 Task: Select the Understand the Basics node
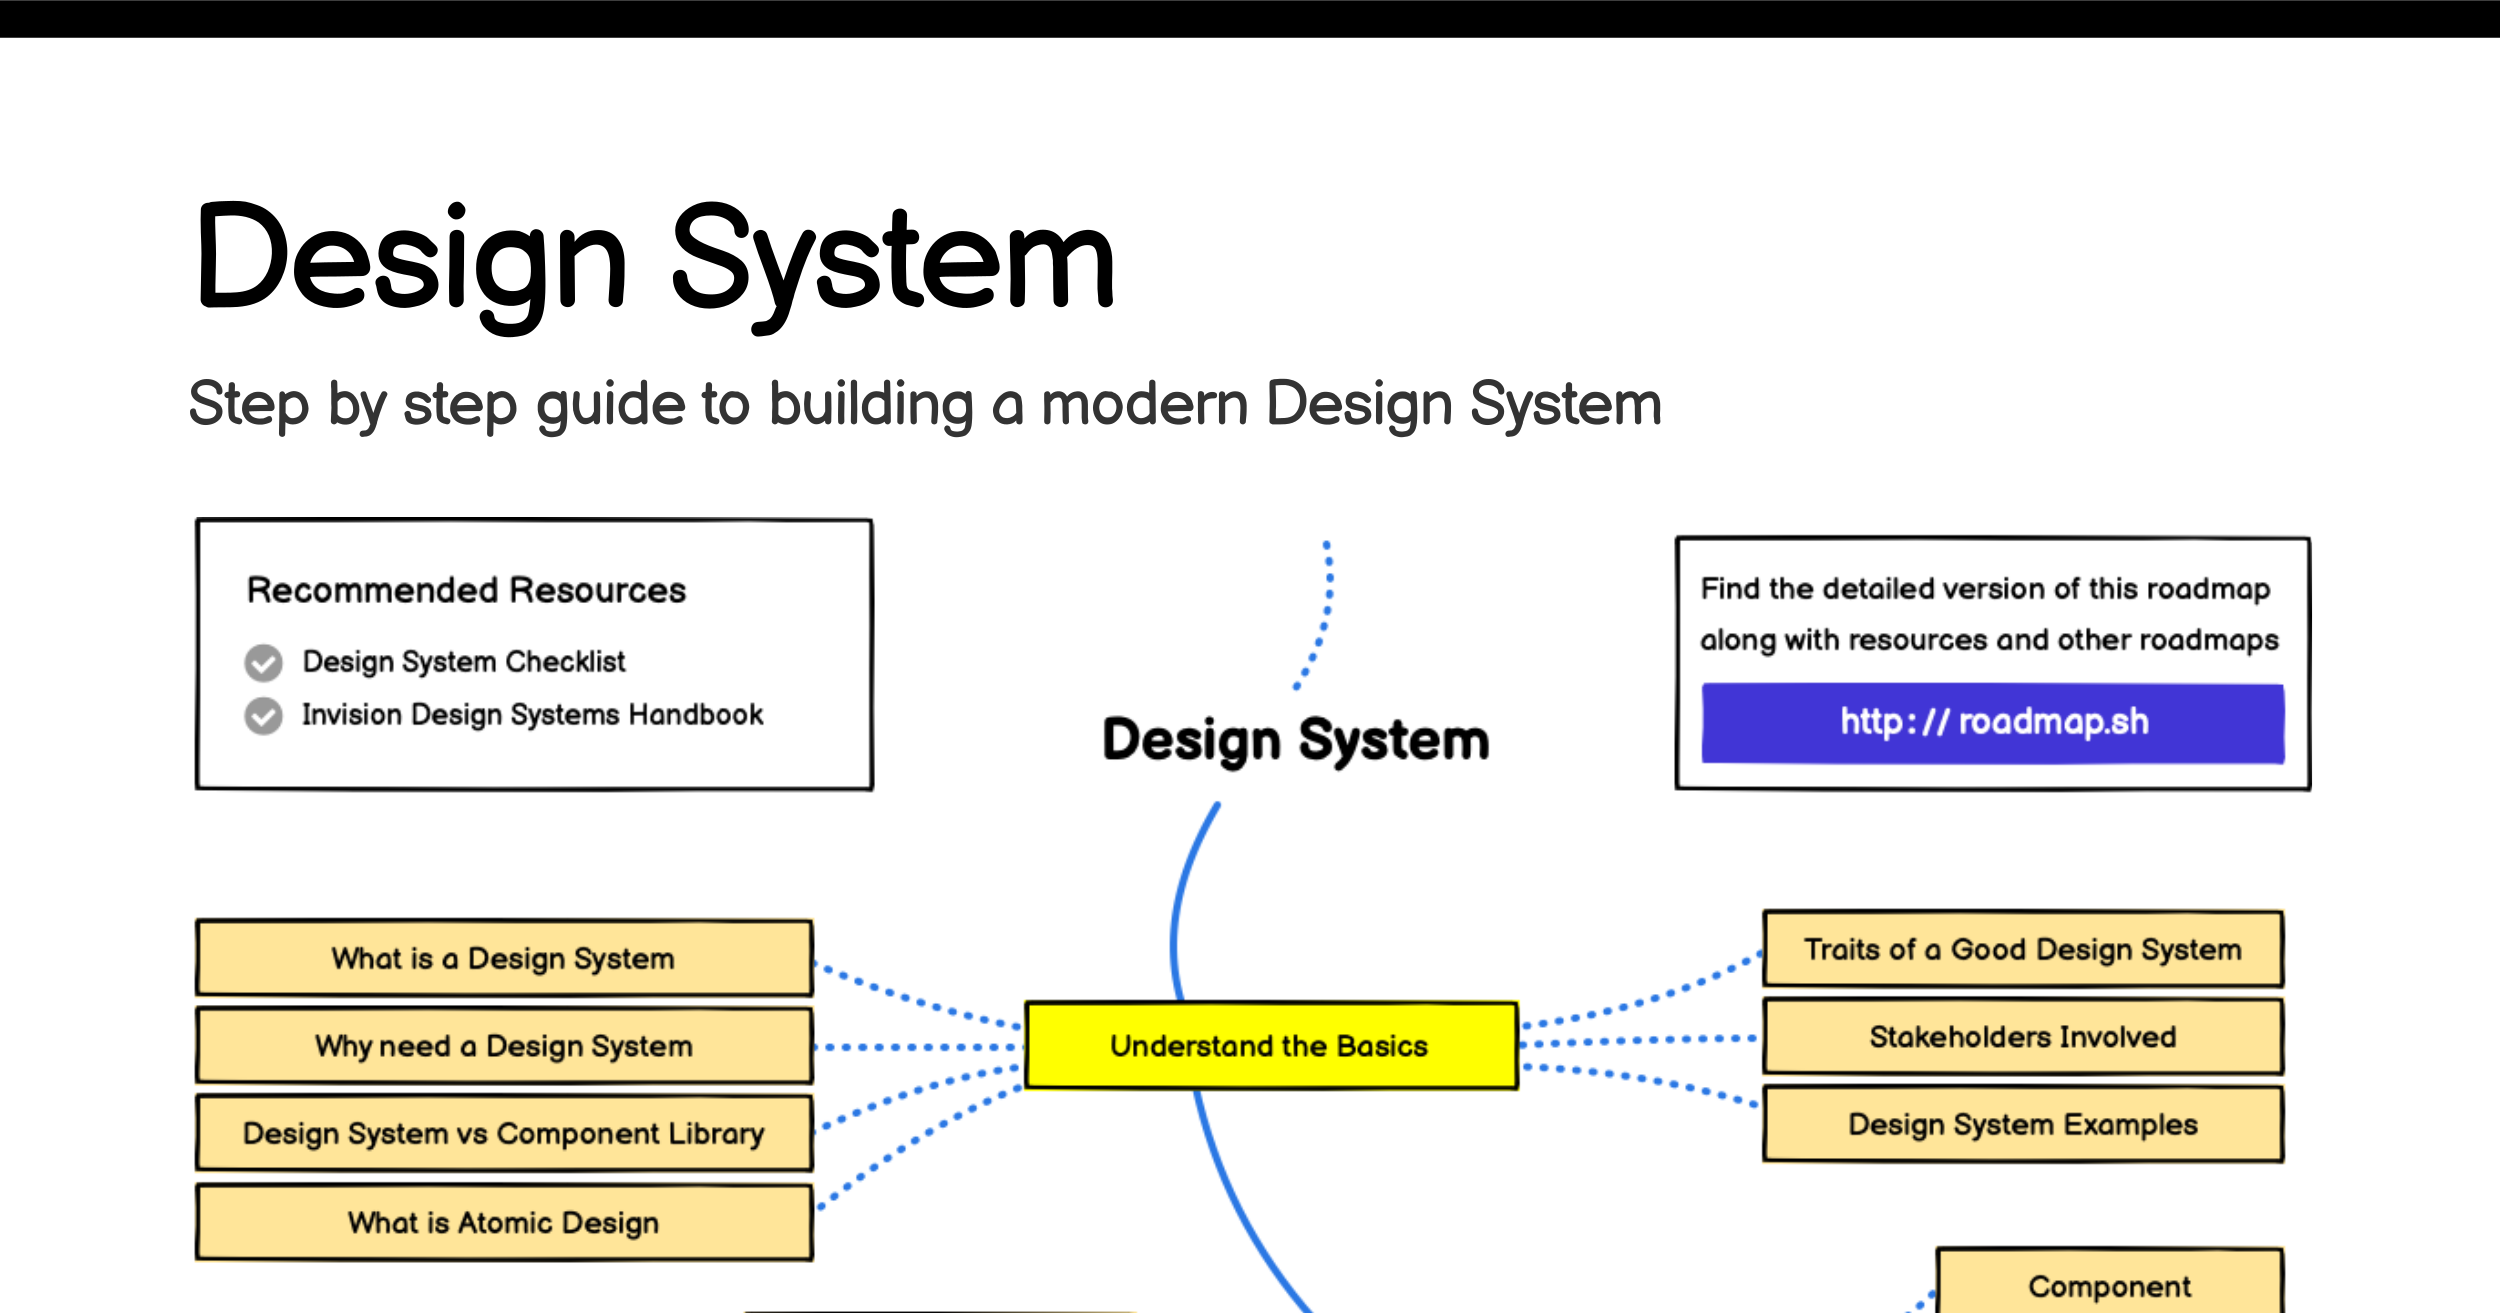point(1271,1045)
